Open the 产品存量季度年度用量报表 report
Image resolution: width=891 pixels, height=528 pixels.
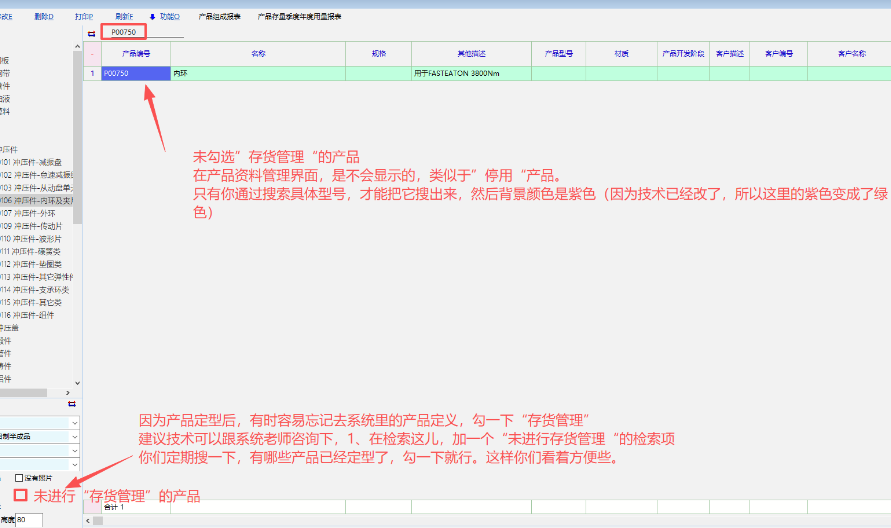pyautogui.click(x=299, y=17)
